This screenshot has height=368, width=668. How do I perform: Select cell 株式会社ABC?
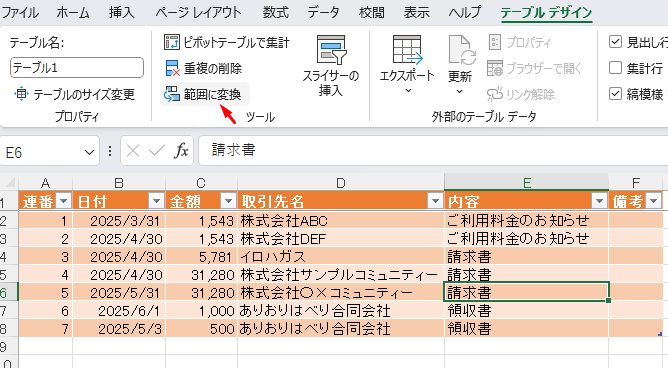[x=341, y=221]
